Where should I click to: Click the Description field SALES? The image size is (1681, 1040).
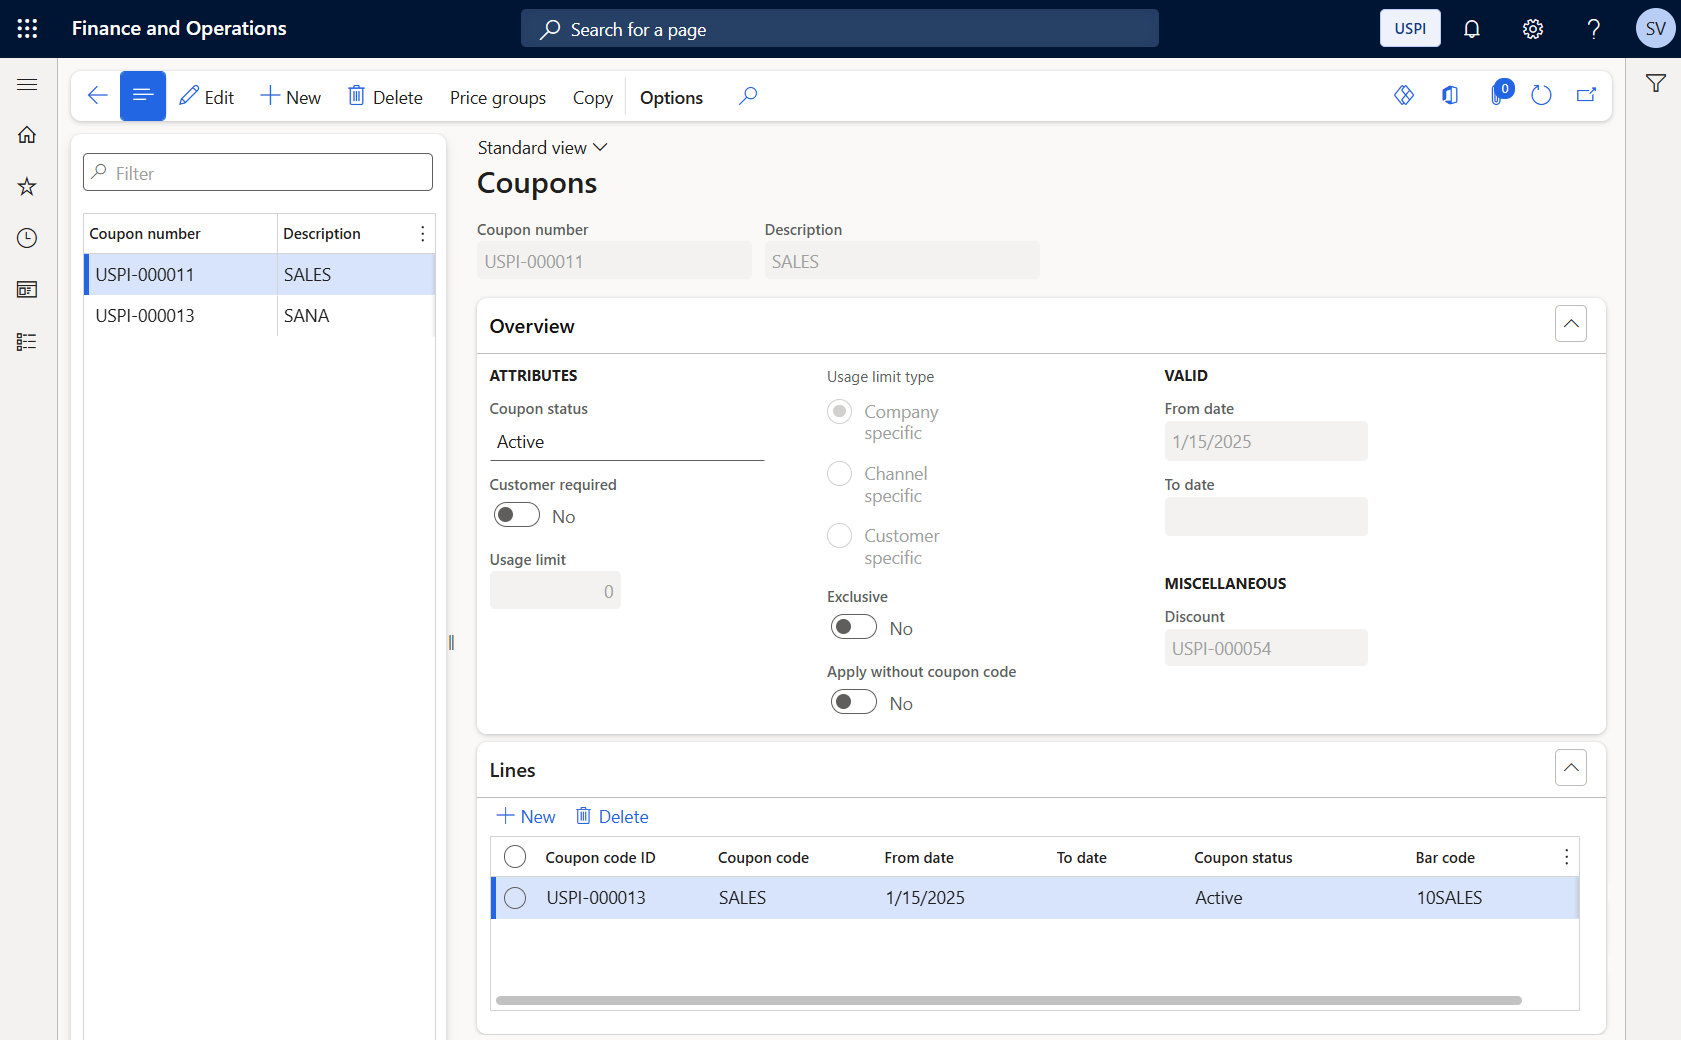click(x=902, y=261)
